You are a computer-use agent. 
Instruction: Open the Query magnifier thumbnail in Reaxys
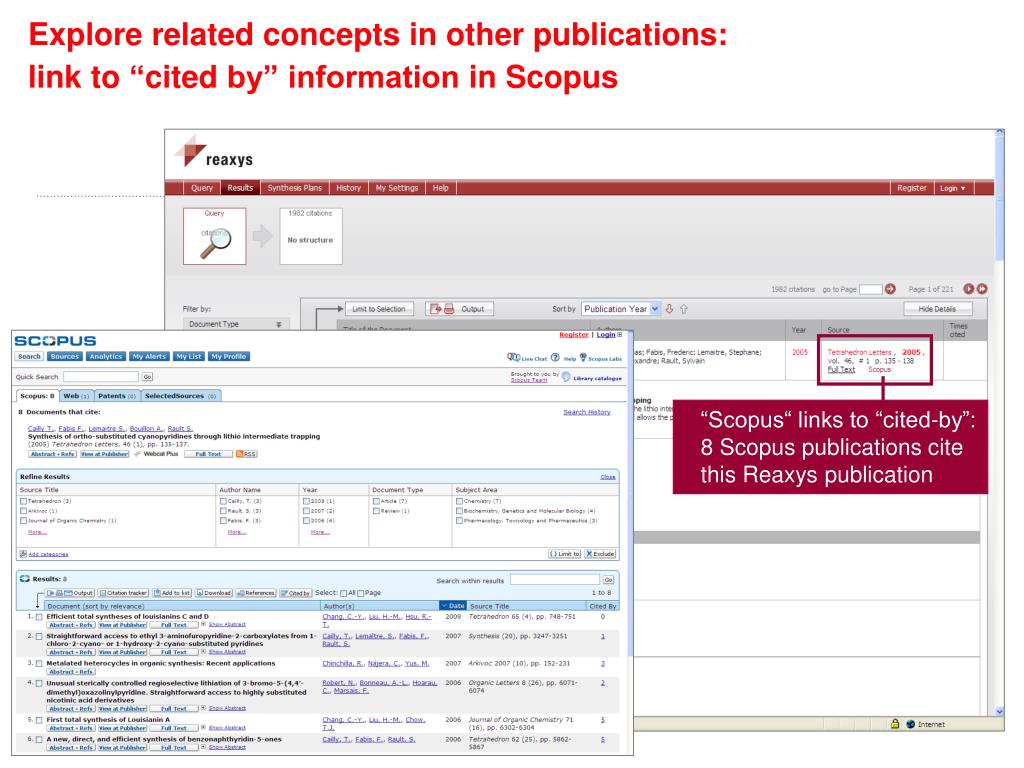[215, 236]
